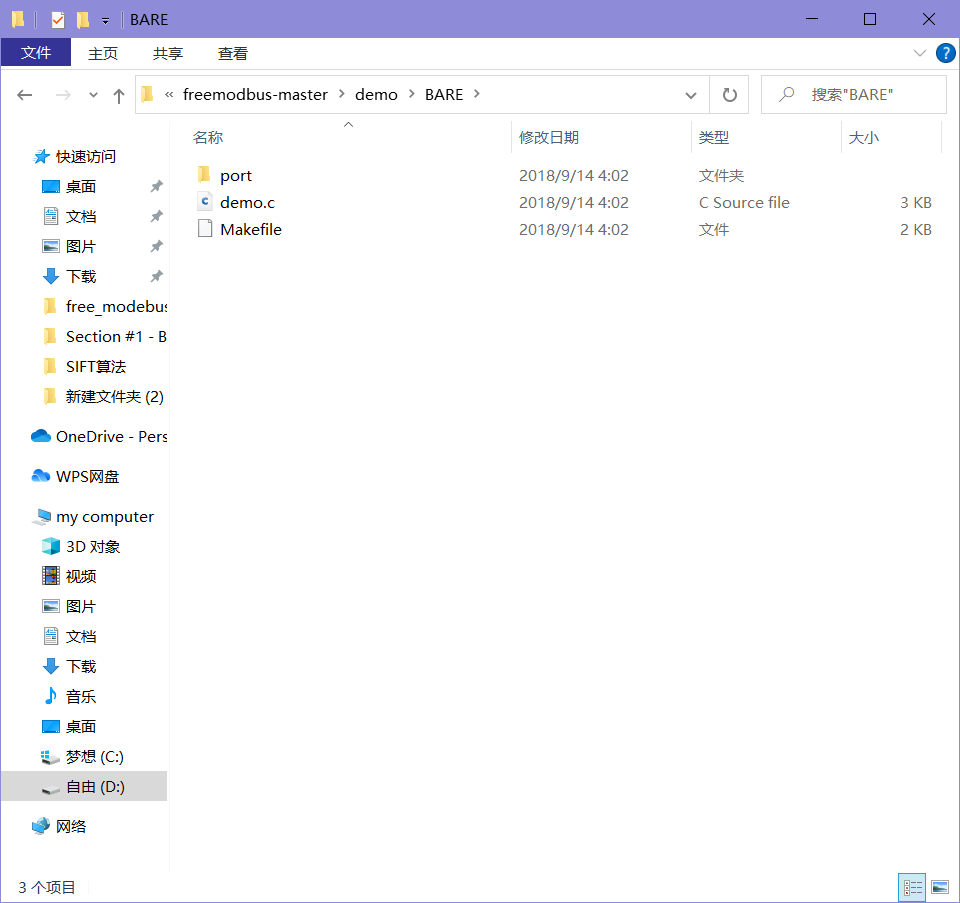Screen dimensions: 960x903
Task: Switch to details view mode
Action: [x=912, y=887]
